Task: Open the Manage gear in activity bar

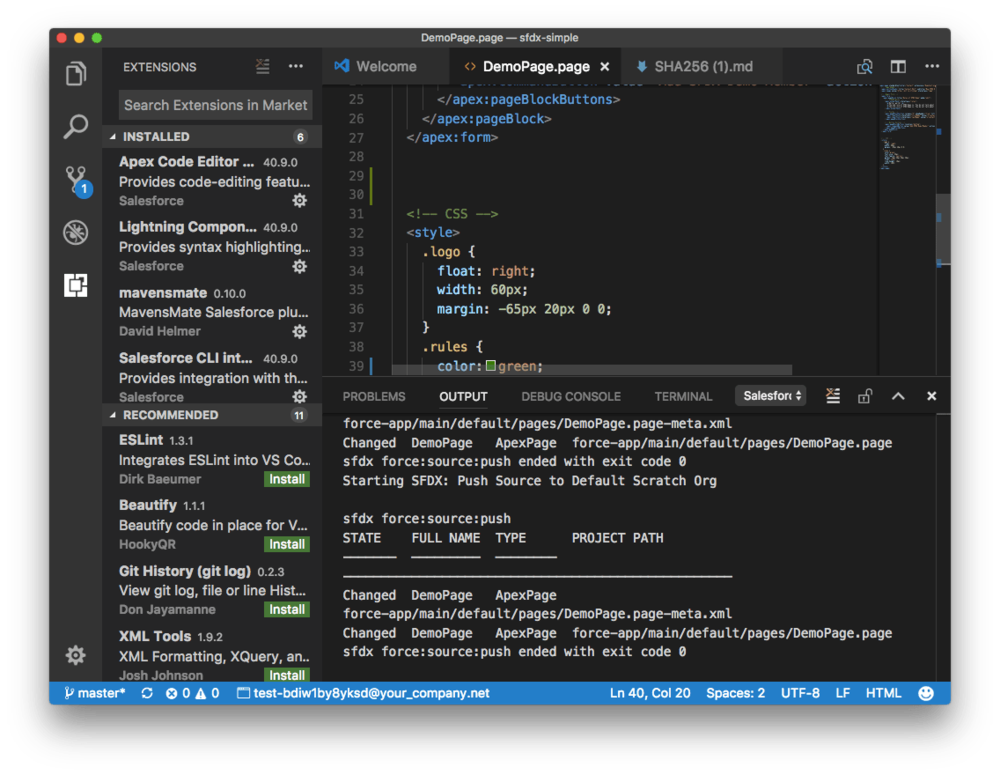Action: [x=75, y=655]
